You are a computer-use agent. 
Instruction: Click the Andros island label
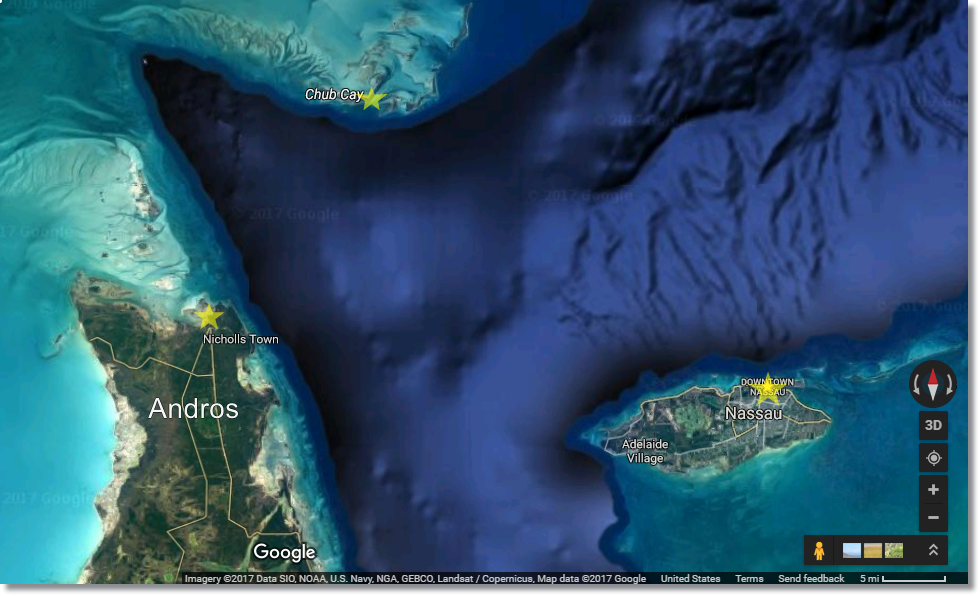(191, 409)
